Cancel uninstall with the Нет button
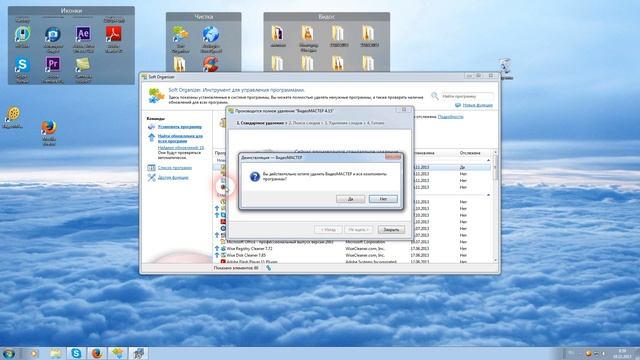Screen dimensions: 640x360 click(383, 199)
